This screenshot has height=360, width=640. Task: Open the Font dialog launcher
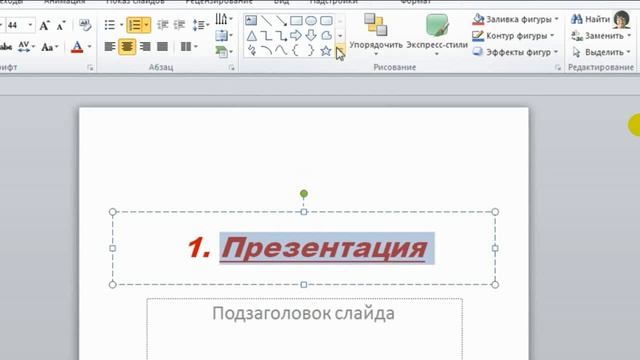pos(90,68)
